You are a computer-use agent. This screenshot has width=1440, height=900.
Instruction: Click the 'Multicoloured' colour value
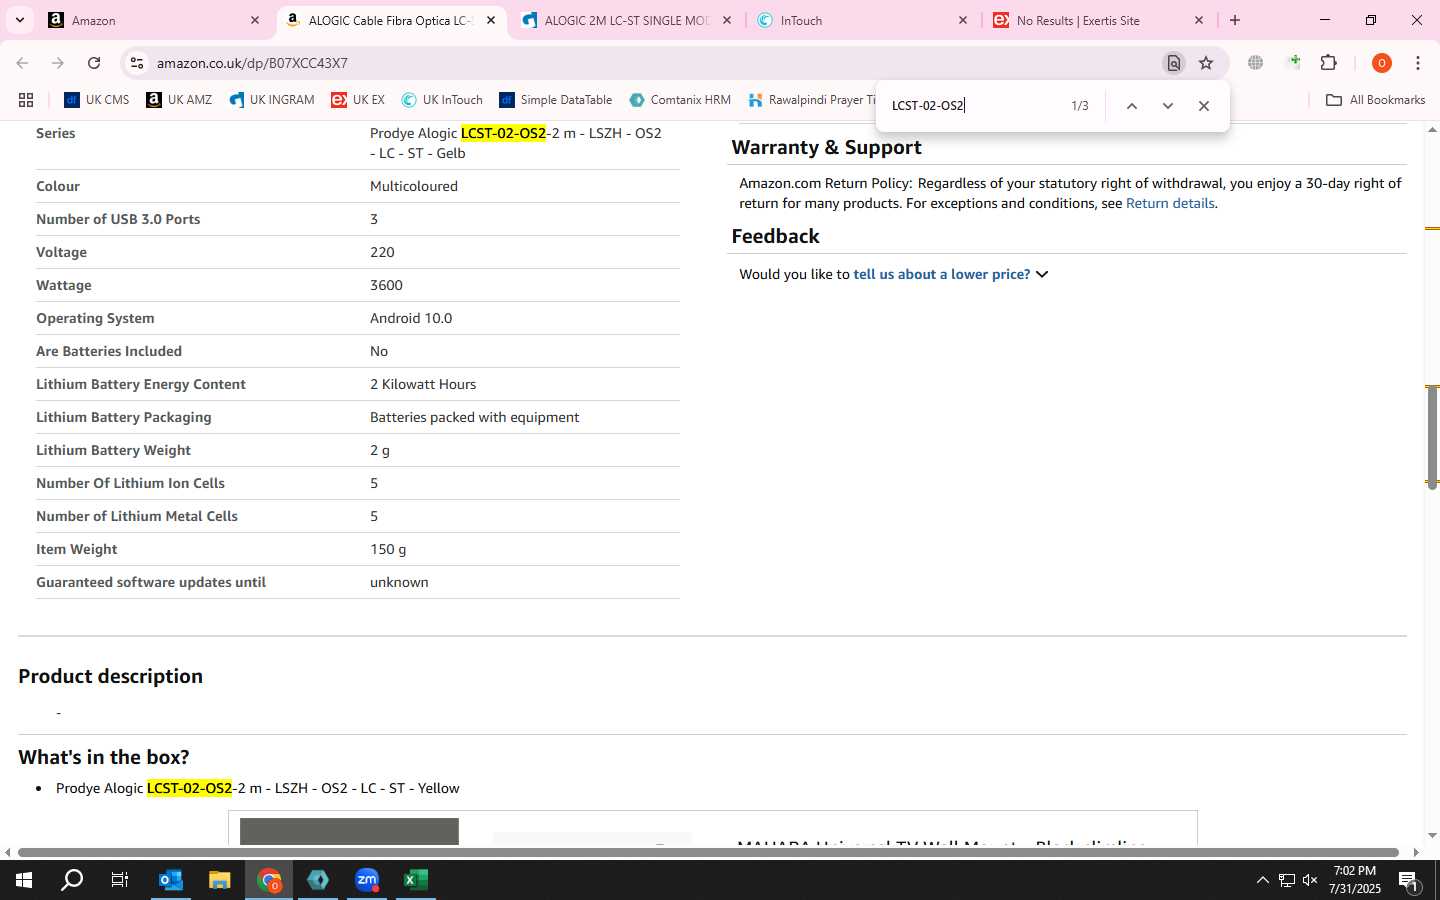(414, 186)
